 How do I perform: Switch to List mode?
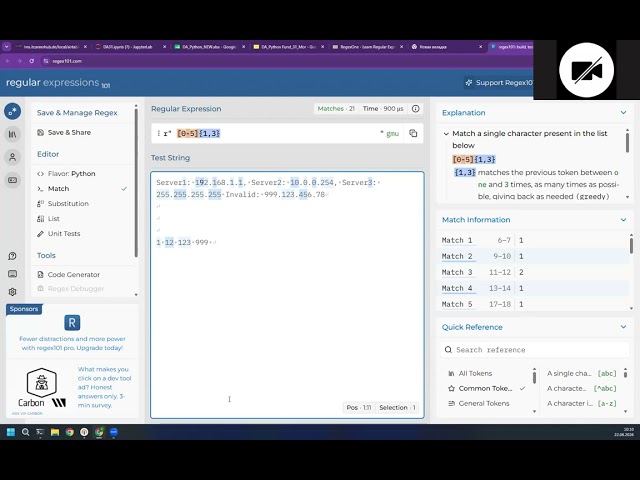click(53, 218)
